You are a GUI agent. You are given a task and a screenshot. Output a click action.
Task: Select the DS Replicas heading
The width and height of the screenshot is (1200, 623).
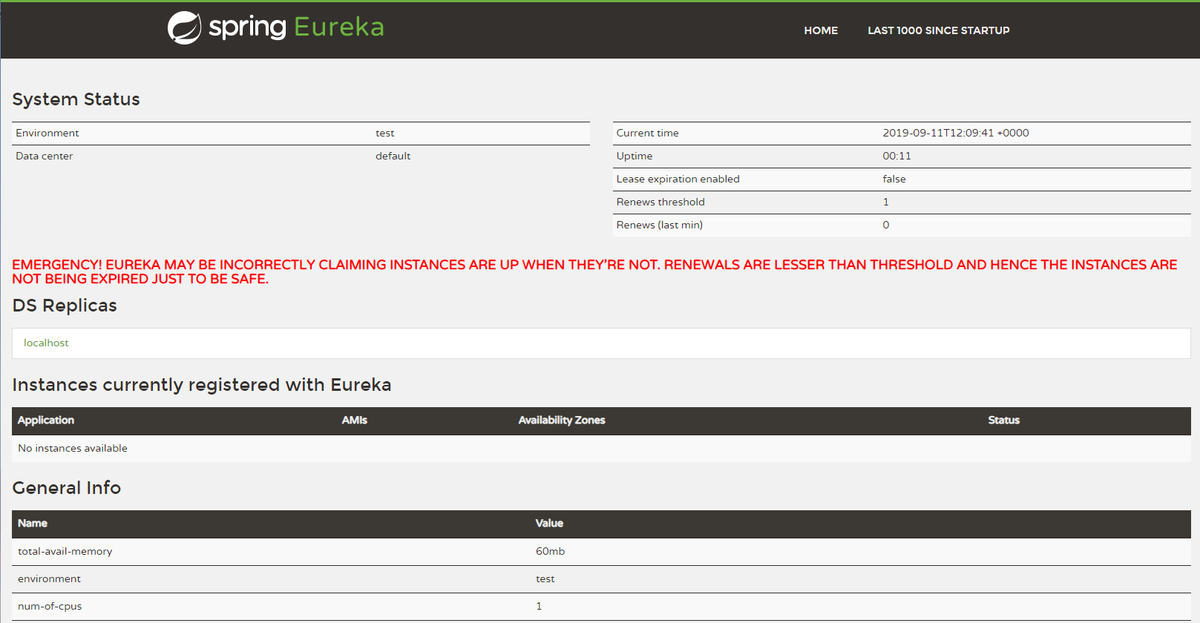pyautogui.click(x=64, y=305)
